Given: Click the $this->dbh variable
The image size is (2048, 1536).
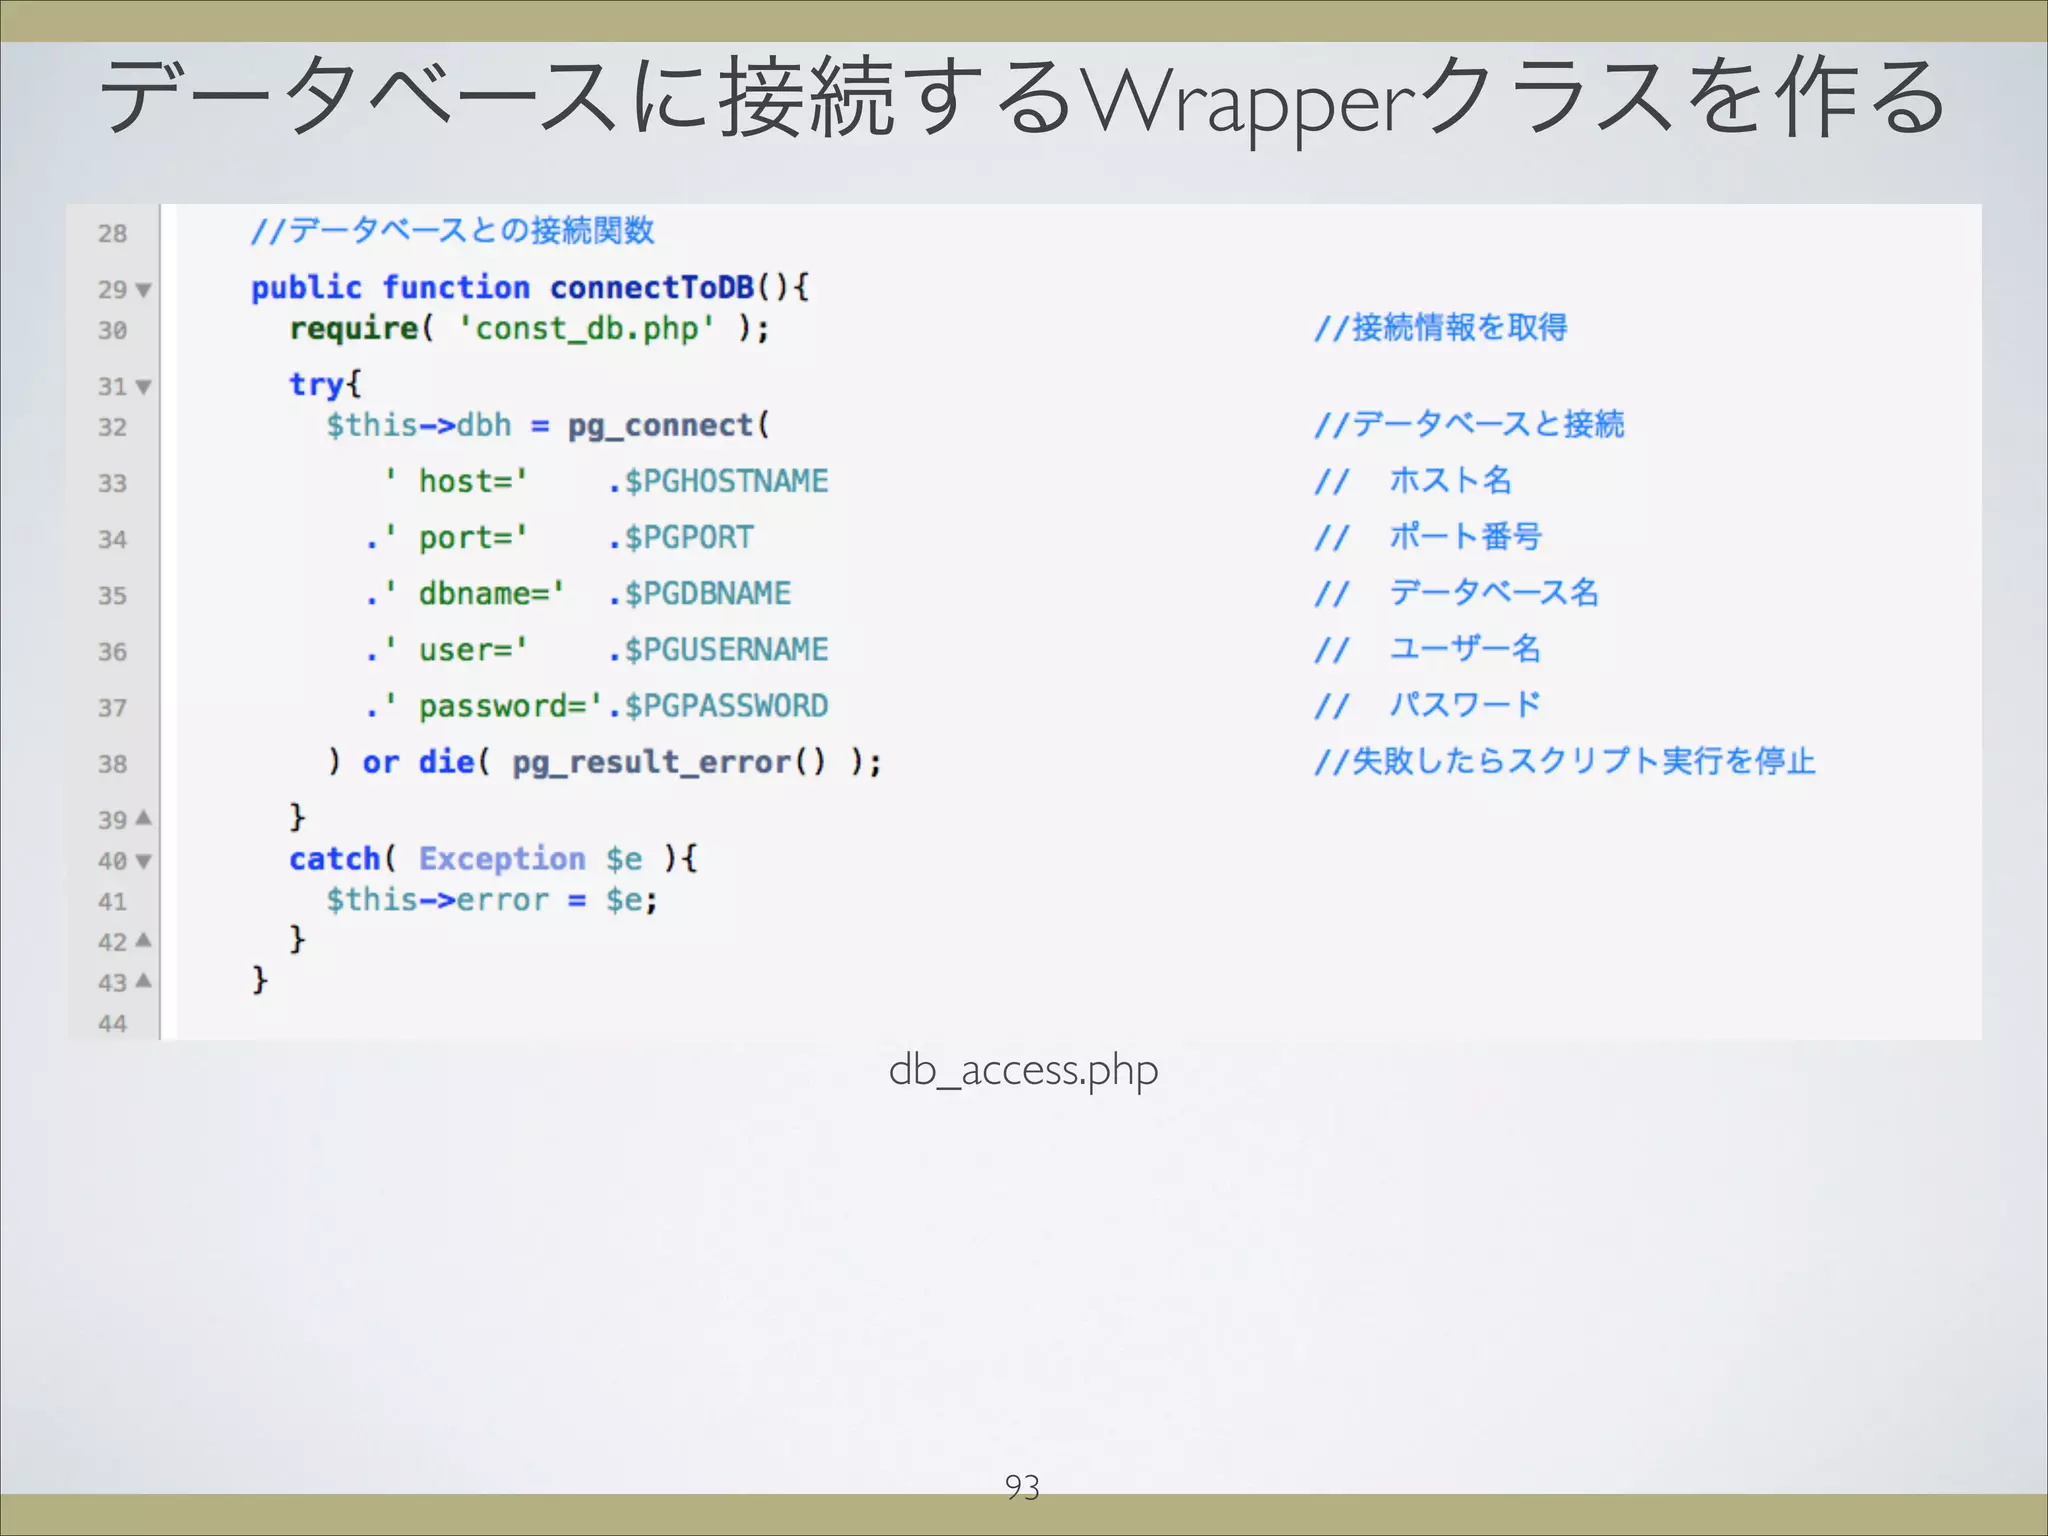Looking at the screenshot, I should (419, 425).
